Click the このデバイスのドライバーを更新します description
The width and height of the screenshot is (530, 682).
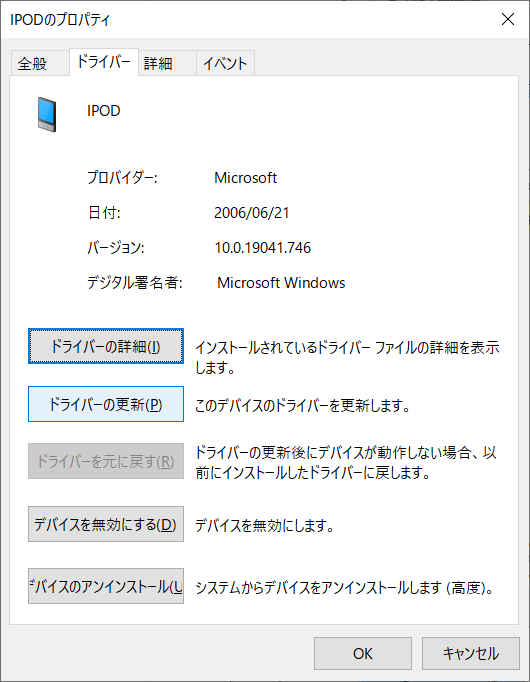click(303, 406)
